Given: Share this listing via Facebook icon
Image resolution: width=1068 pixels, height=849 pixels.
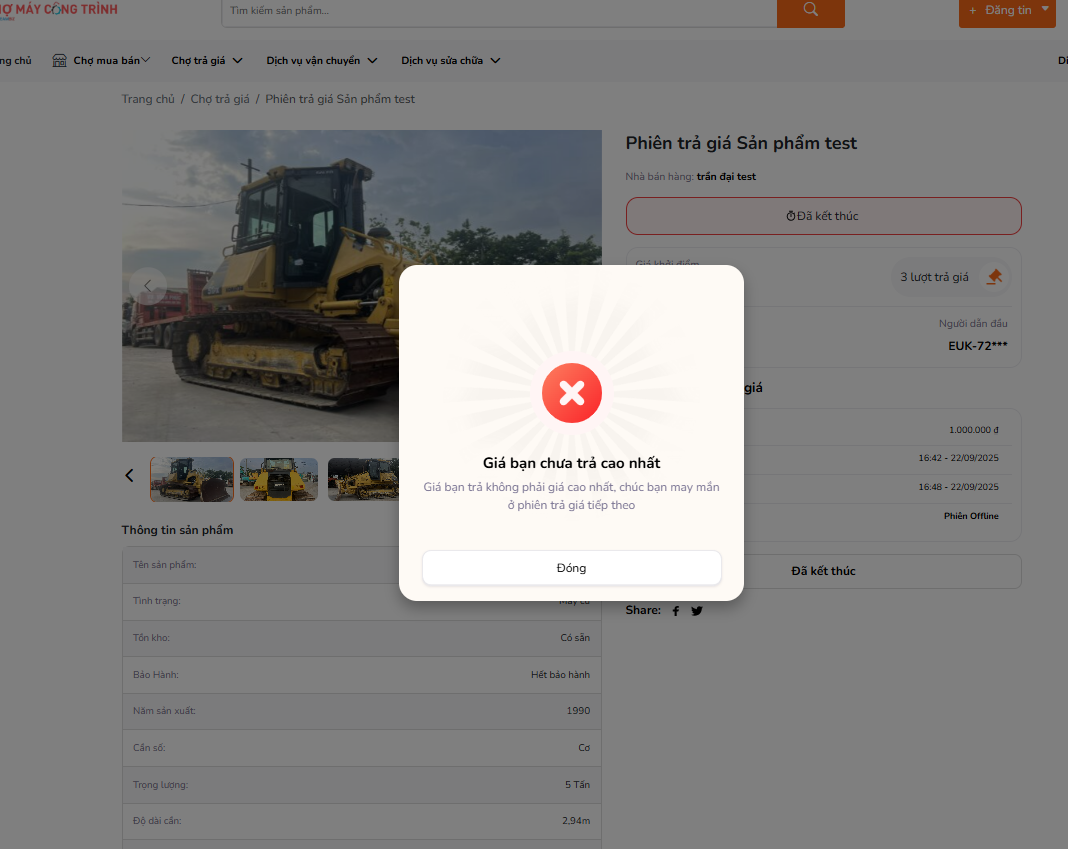Looking at the screenshot, I should [675, 611].
